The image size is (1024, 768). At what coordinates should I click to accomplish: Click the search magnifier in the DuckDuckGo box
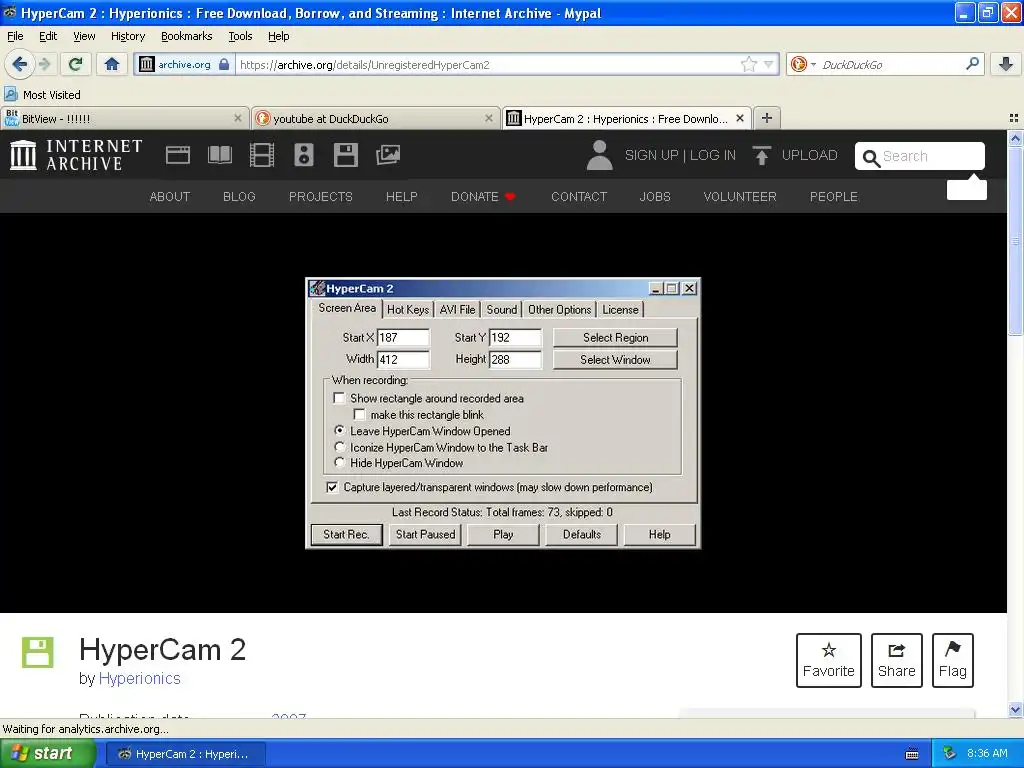(972, 64)
